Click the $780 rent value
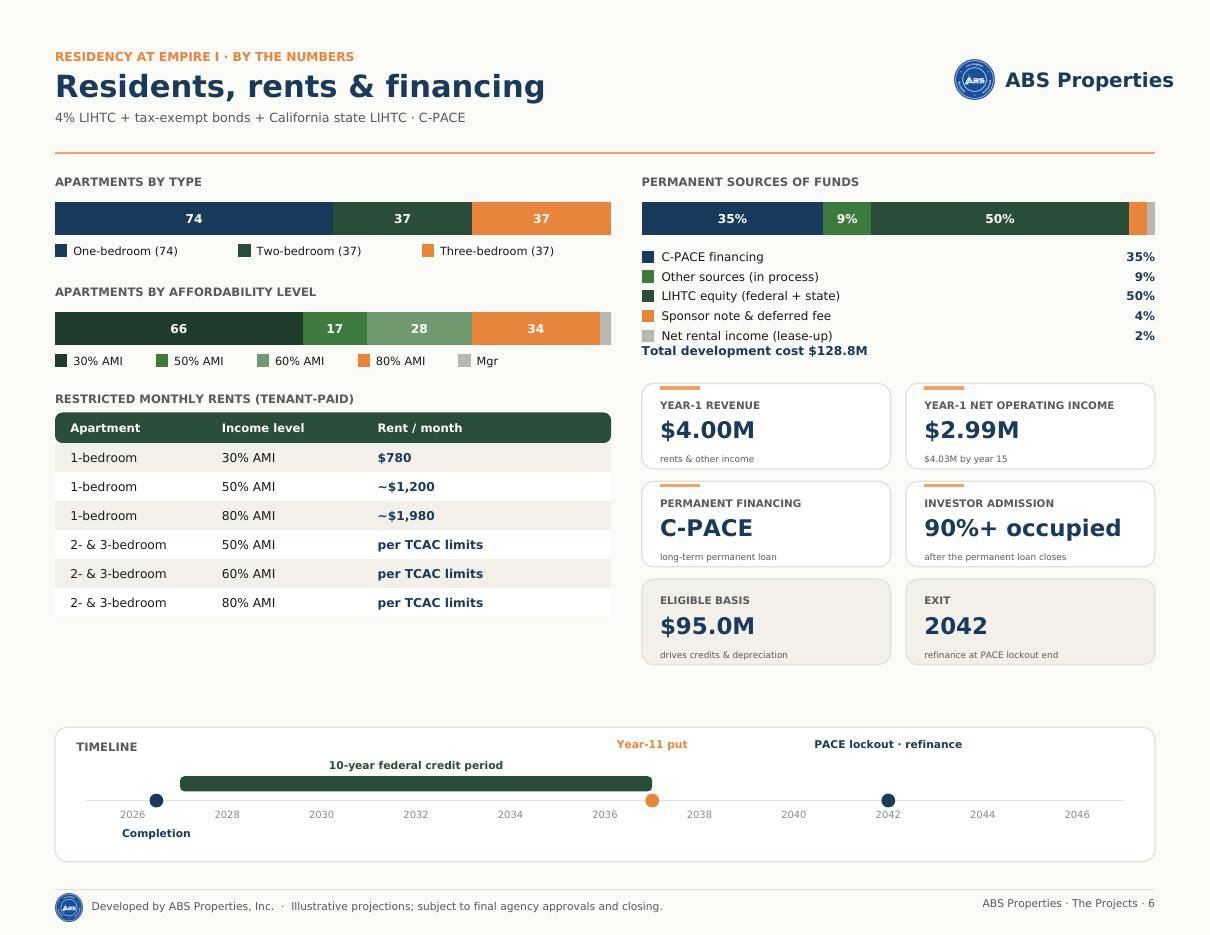This screenshot has width=1210, height=935. point(394,458)
